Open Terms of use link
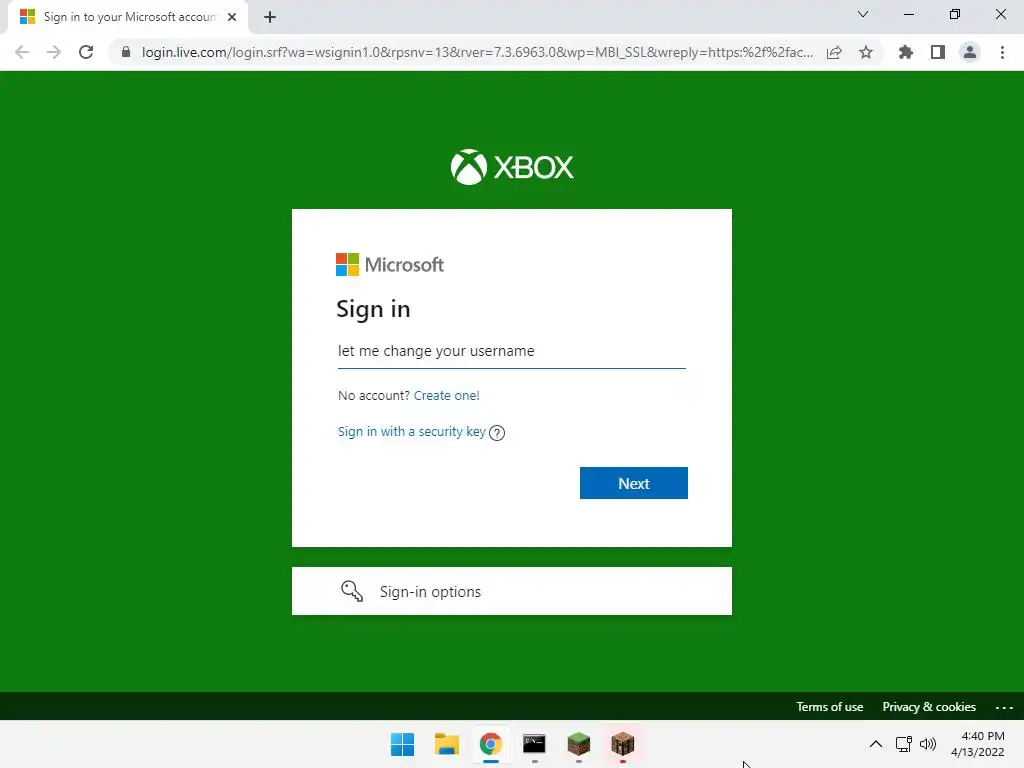This screenshot has width=1024, height=768. point(829,707)
